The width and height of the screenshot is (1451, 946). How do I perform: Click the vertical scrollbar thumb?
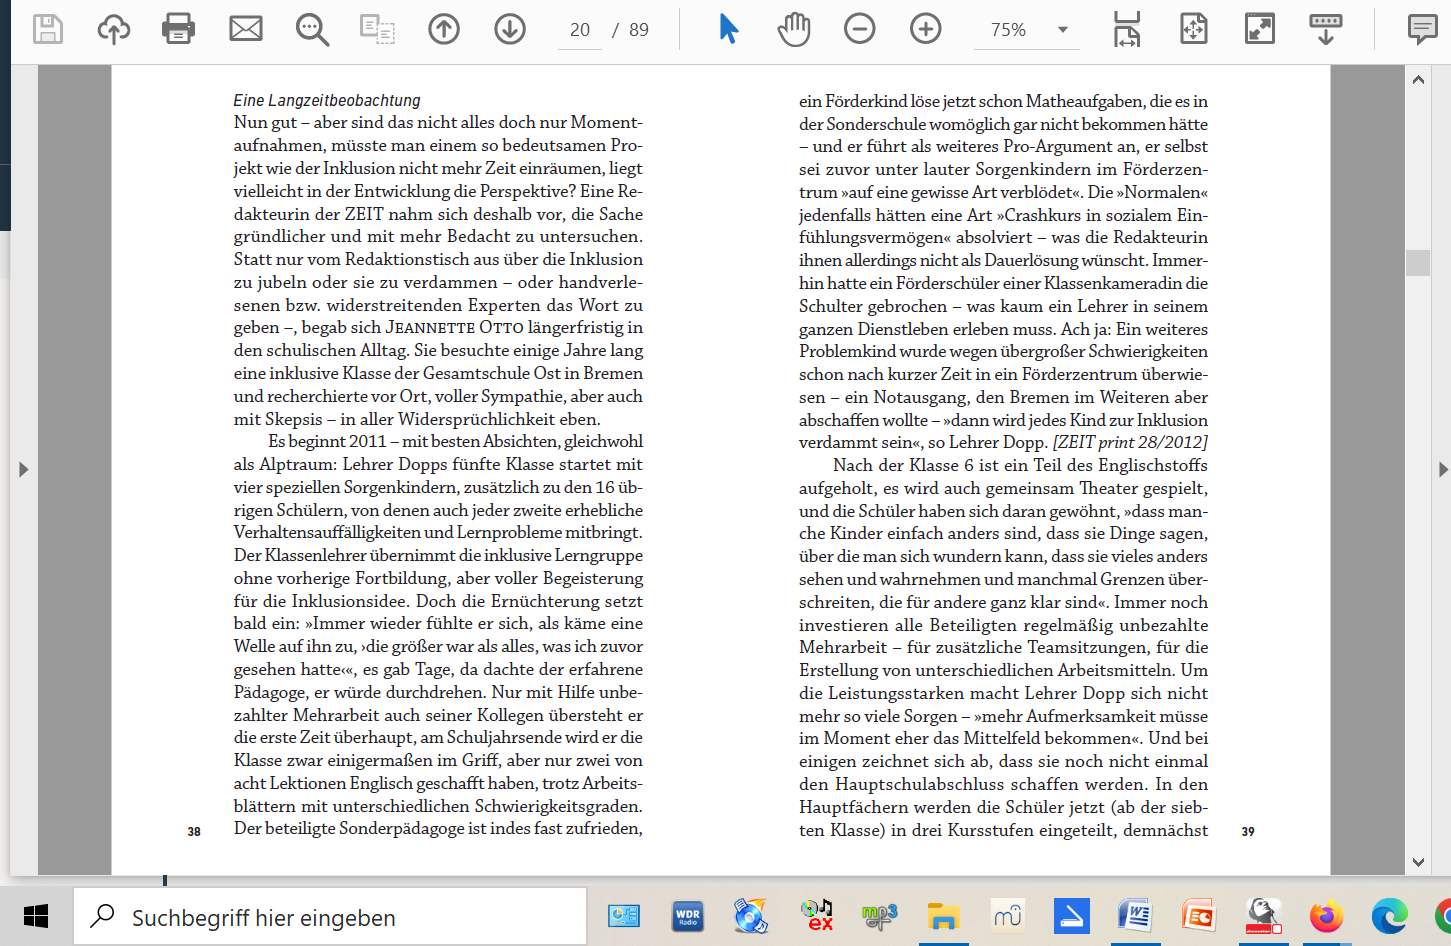pos(1418,262)
